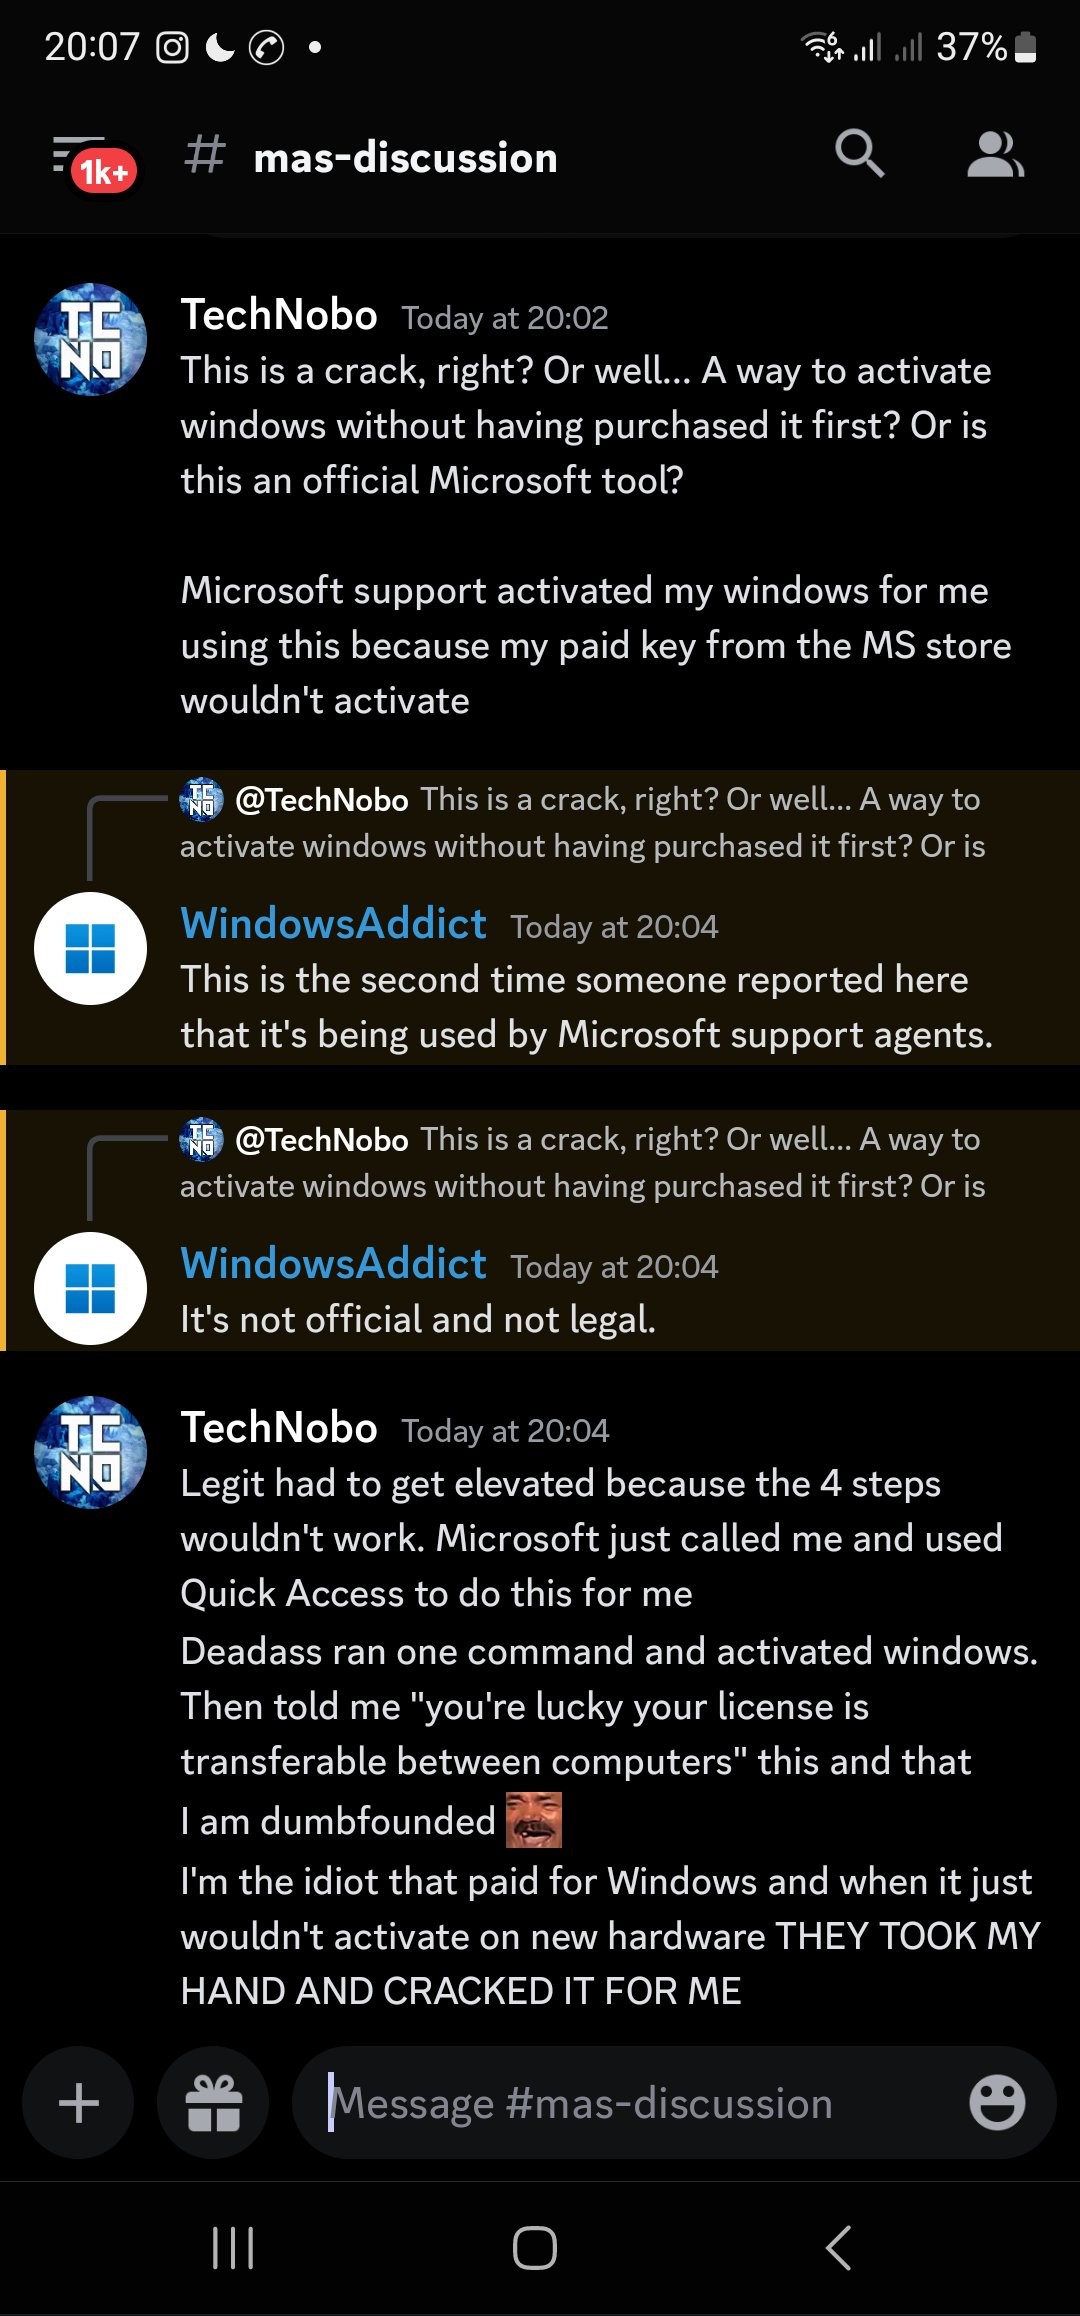The height and width of the screenshot is (2316, 1080).
Task: Tap the gift icon
Action: coord(213,2102)
